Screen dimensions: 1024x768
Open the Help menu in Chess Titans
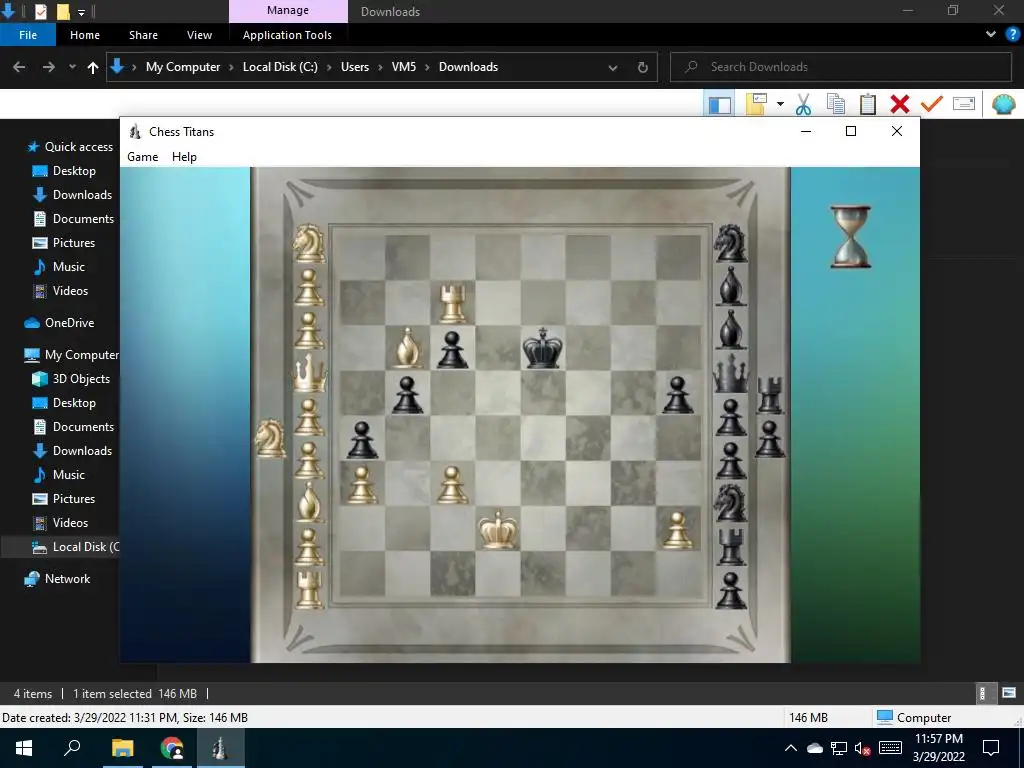184,157
